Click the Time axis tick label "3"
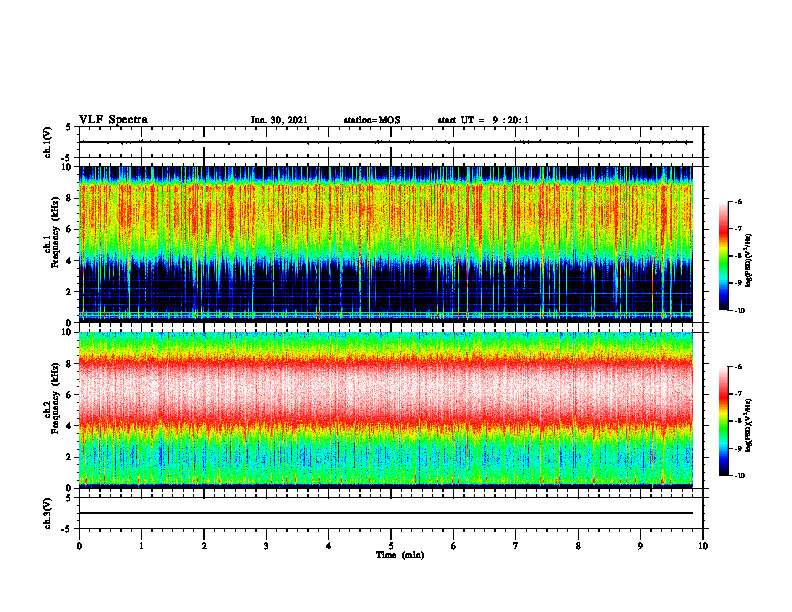Screen dimensions: 792x612 pos(266,546)
